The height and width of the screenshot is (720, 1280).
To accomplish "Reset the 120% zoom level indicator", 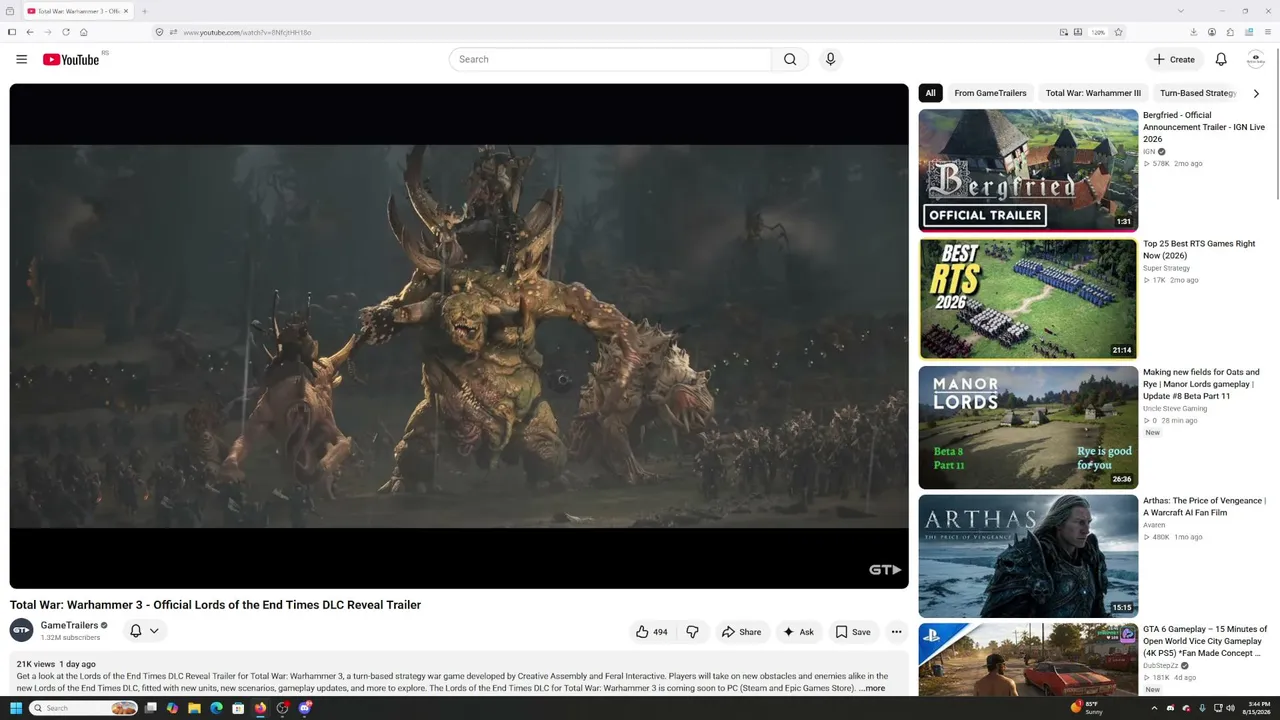I will [1098, 32].
